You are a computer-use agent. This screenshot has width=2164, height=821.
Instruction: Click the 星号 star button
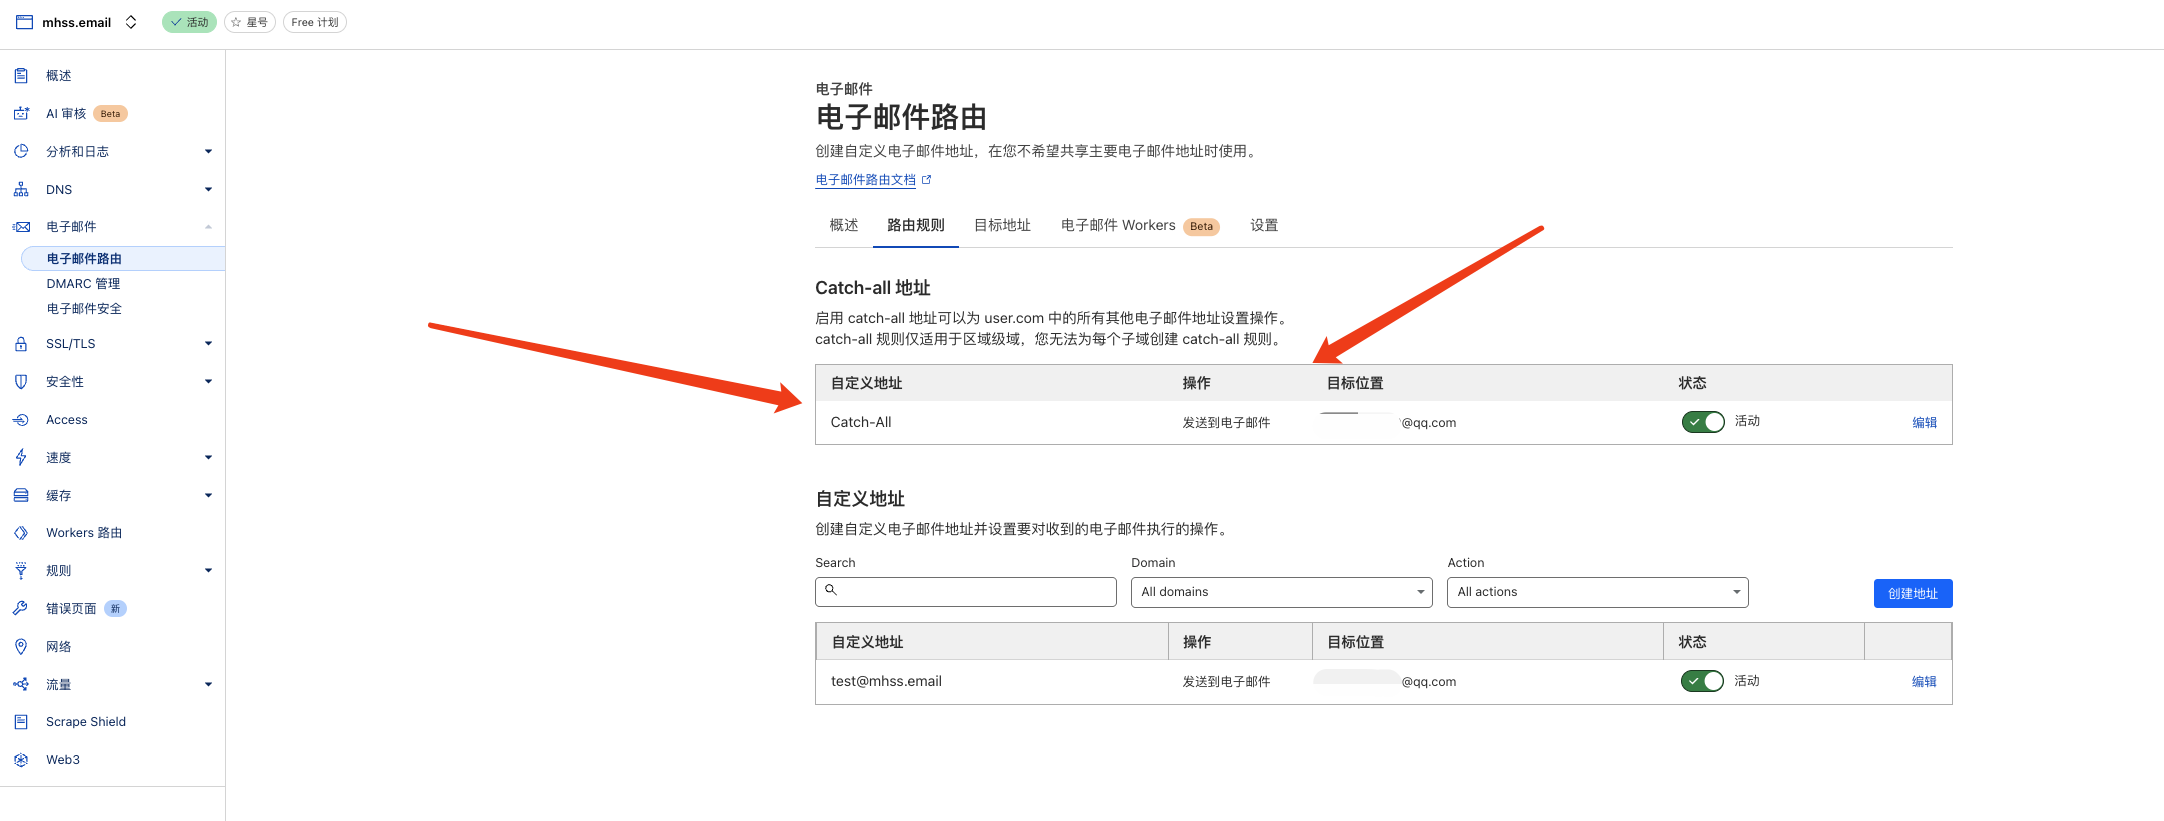pyautogui.click(x=250, y=22)
